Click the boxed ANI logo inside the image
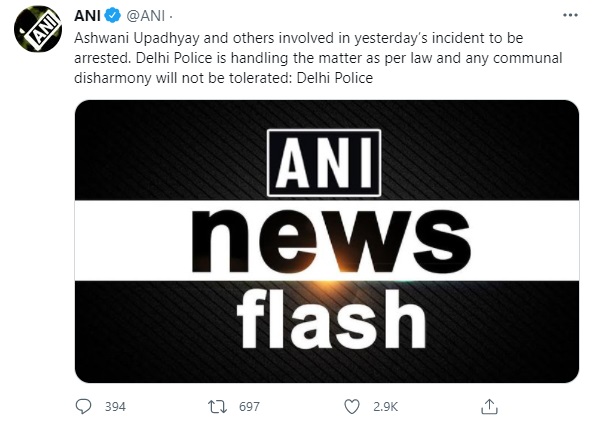The width and height of the screenshot is (593, 422). click(x=324, y=163)
